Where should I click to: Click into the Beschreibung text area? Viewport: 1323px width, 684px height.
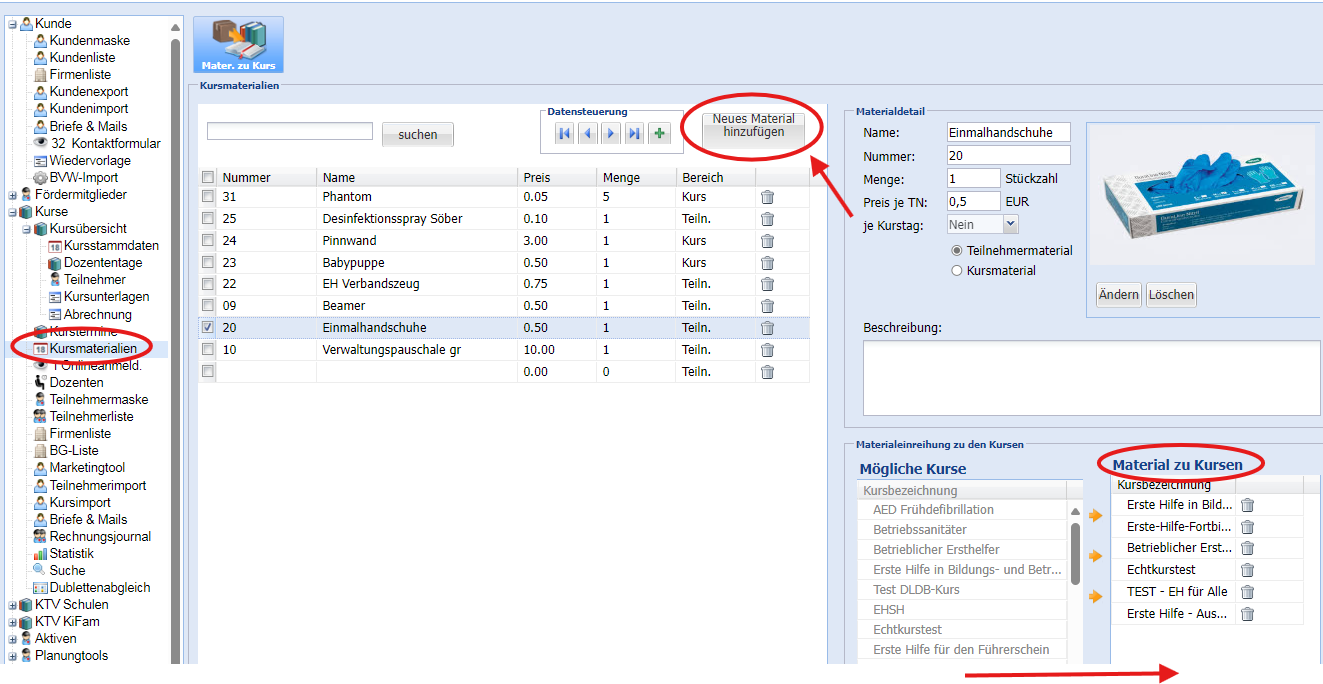1090,377
